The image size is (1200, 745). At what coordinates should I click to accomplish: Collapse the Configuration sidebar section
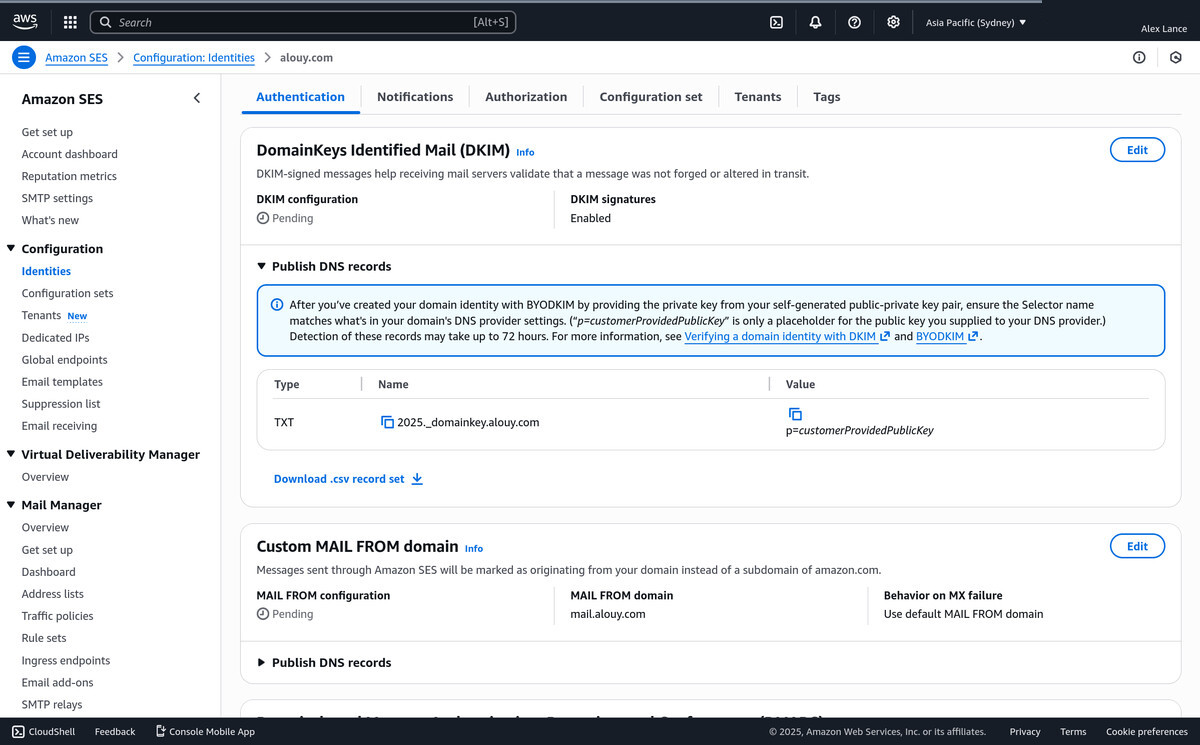11,249
